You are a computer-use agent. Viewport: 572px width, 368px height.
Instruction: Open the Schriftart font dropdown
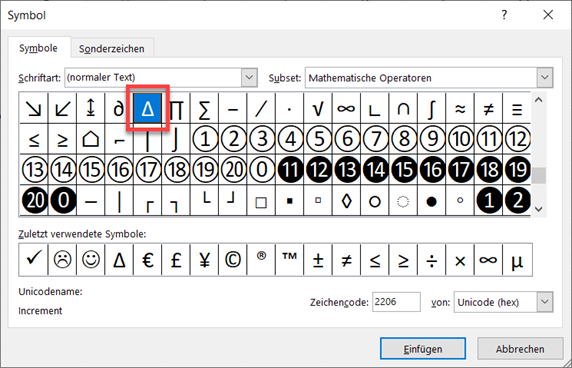249,77
